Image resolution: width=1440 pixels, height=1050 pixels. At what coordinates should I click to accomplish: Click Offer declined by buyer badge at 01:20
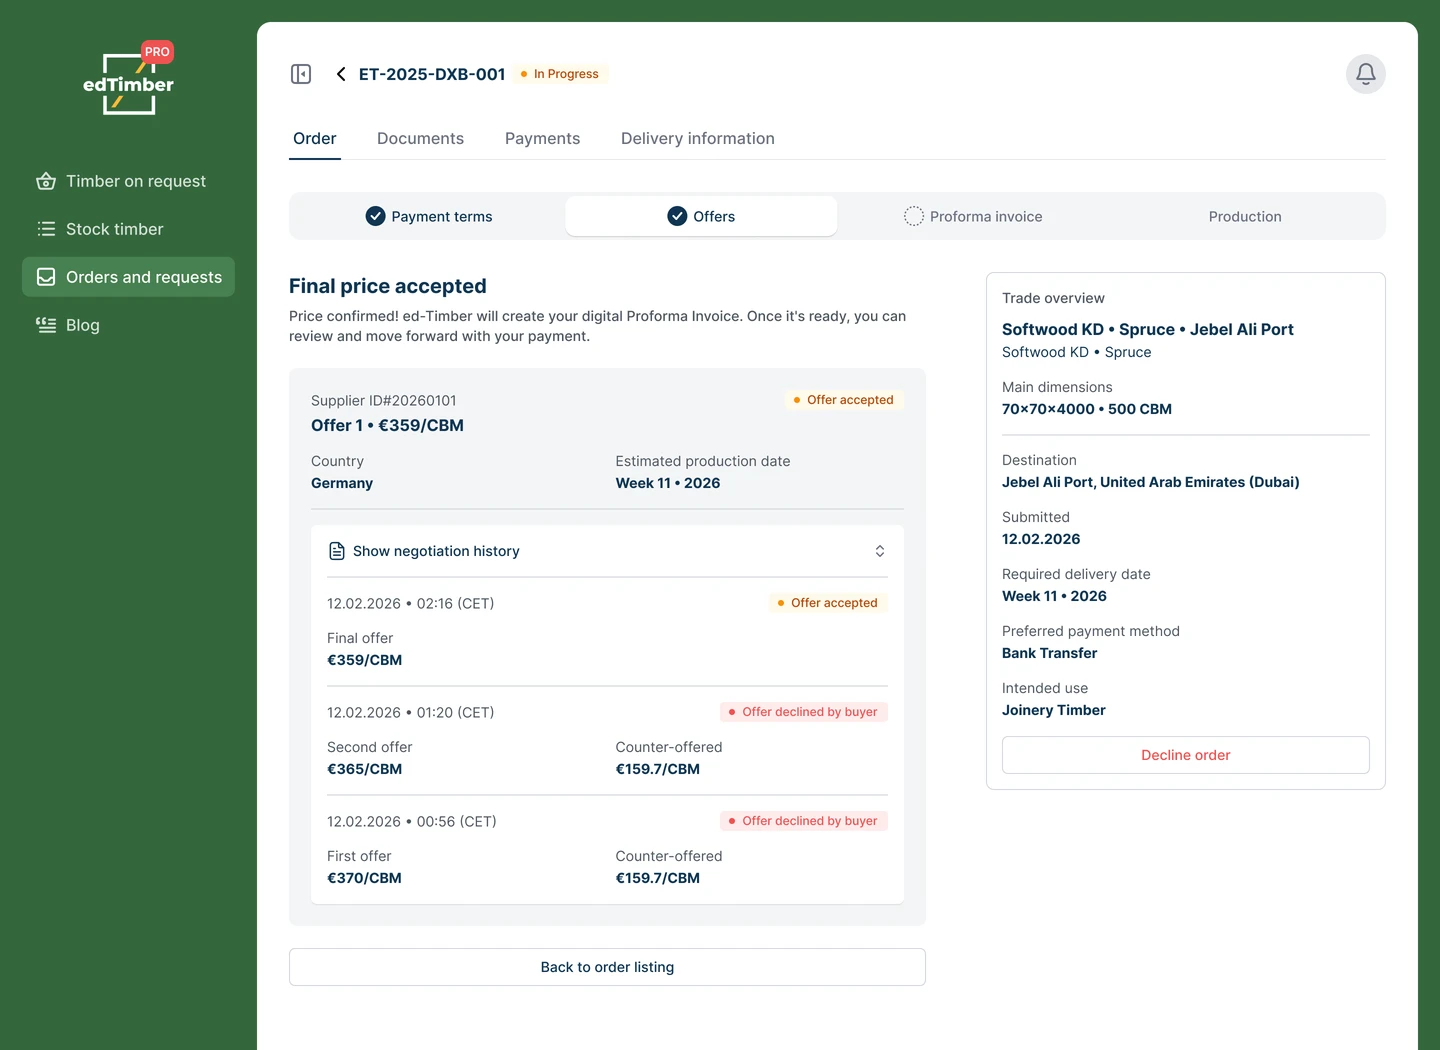pyautogui.click(x=804, y=712)
